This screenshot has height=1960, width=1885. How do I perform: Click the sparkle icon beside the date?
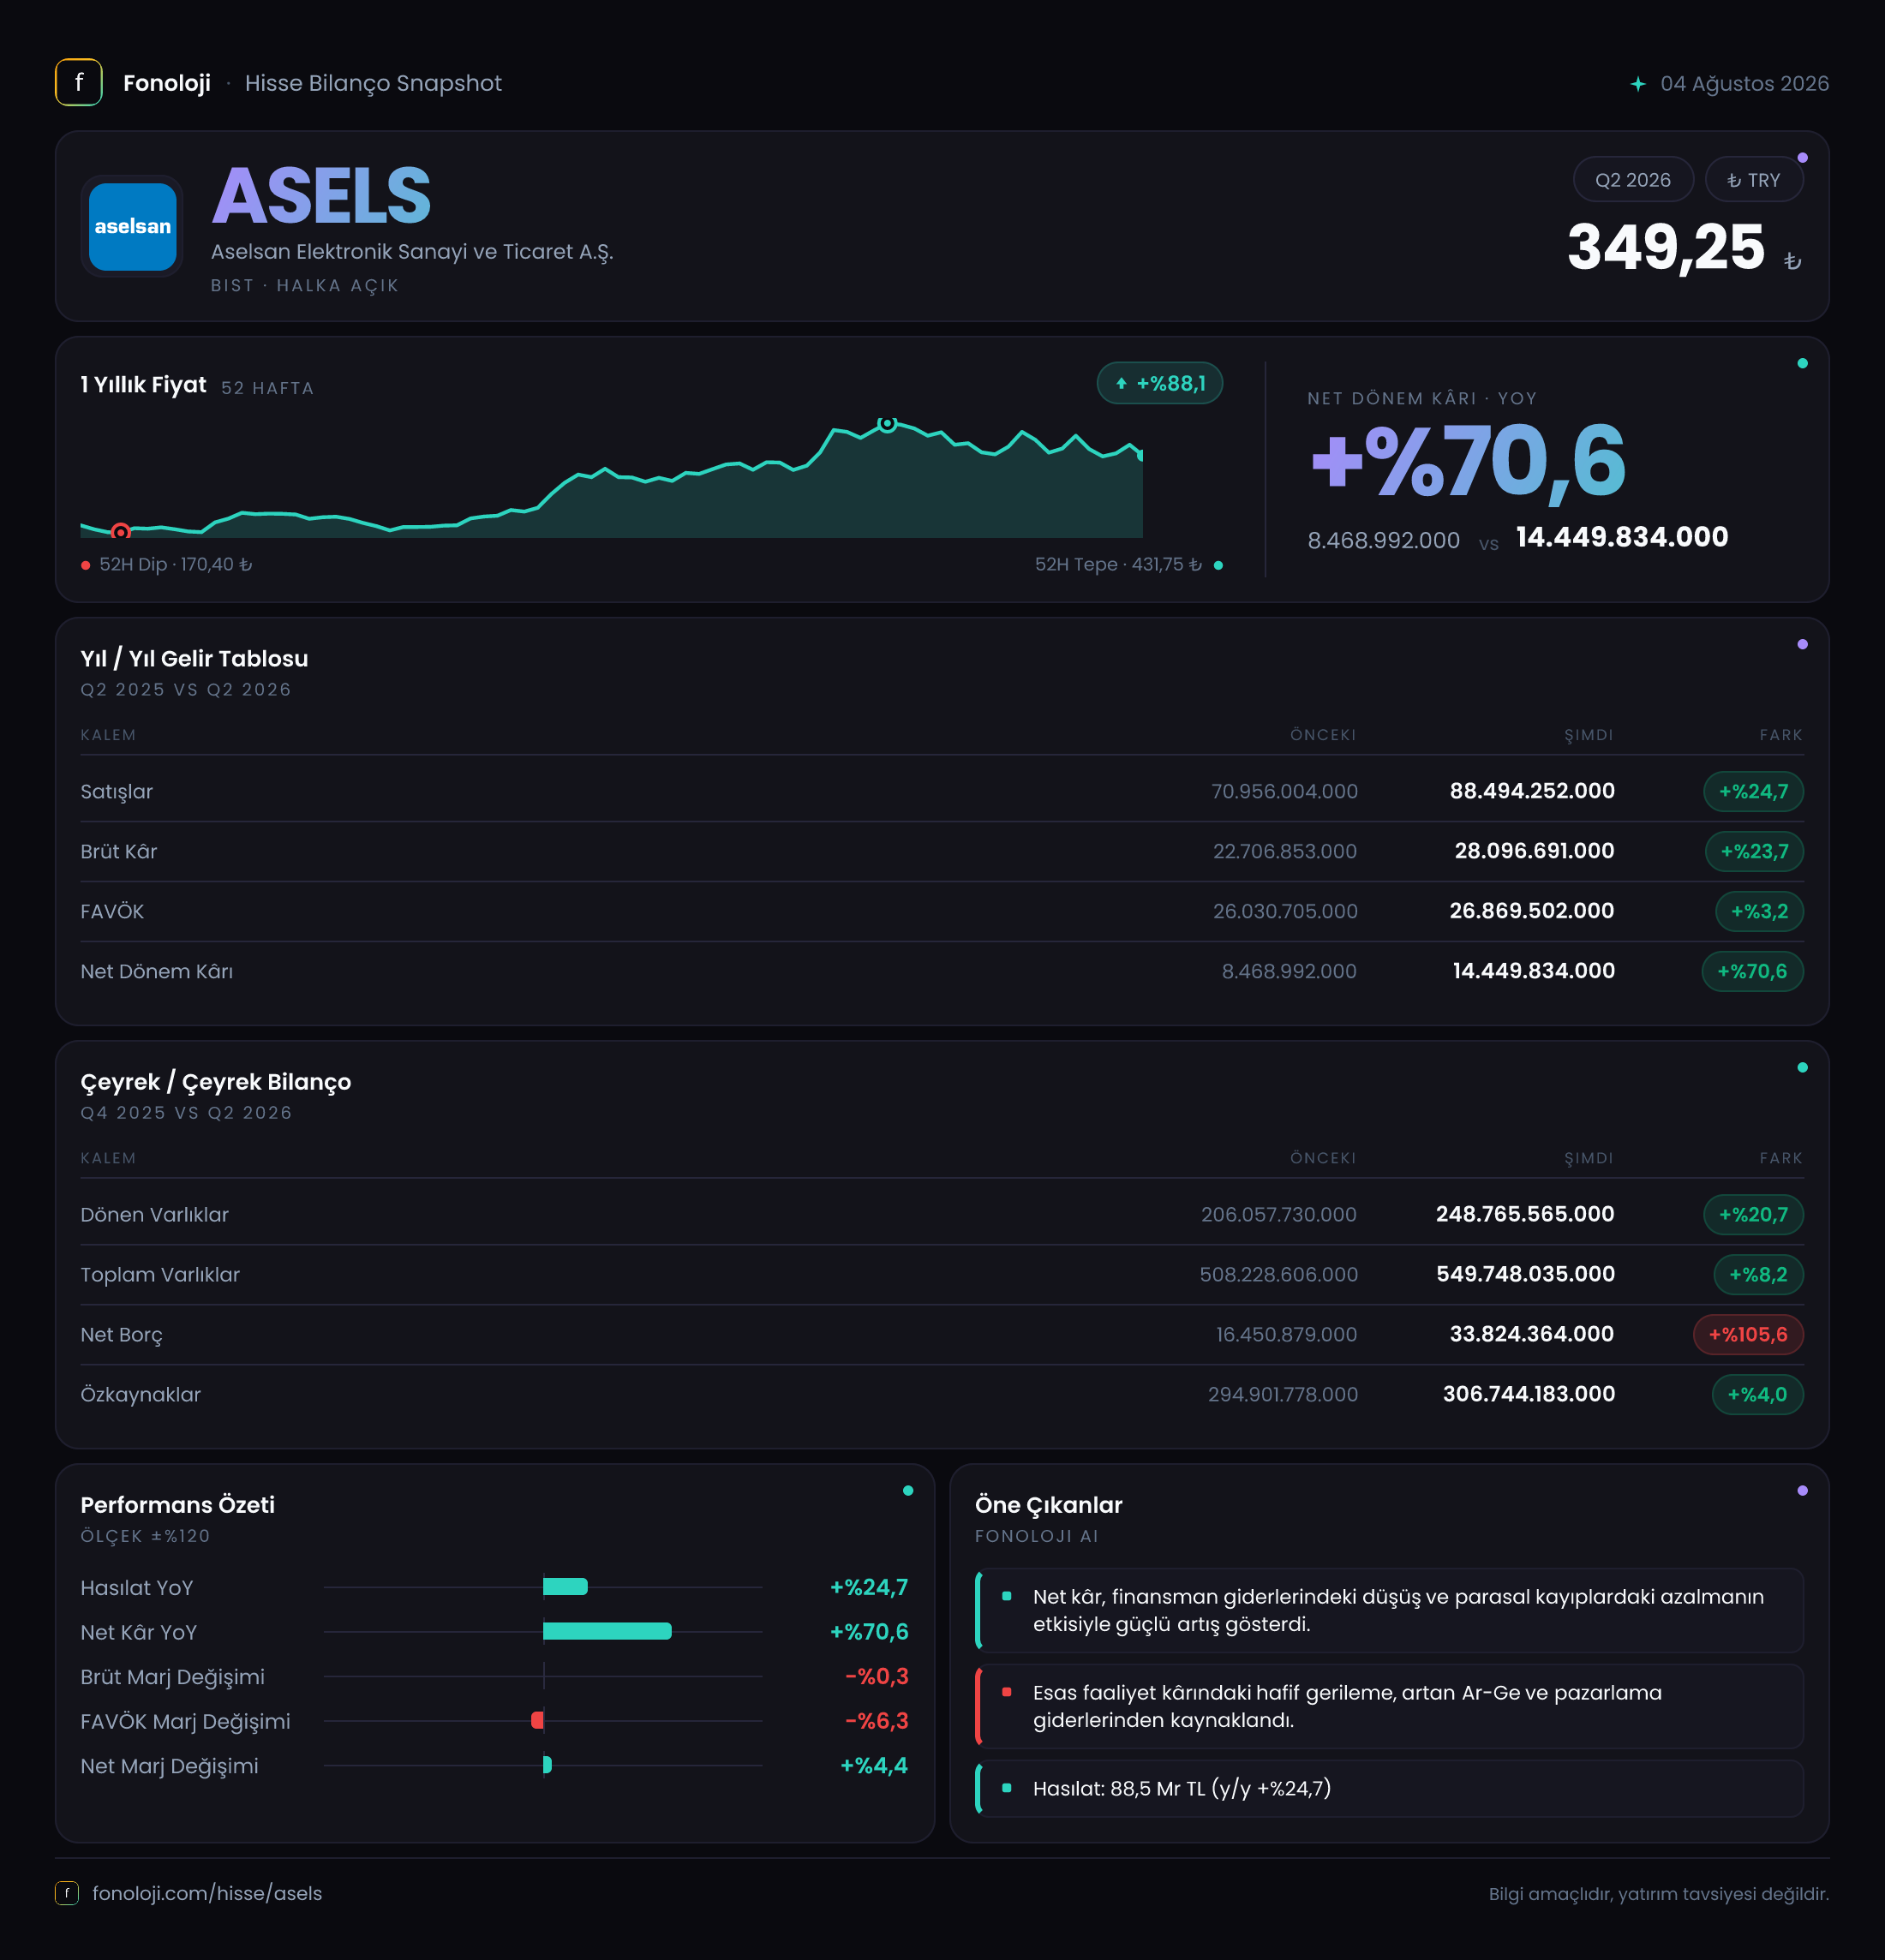click(x=1637, y=84)
